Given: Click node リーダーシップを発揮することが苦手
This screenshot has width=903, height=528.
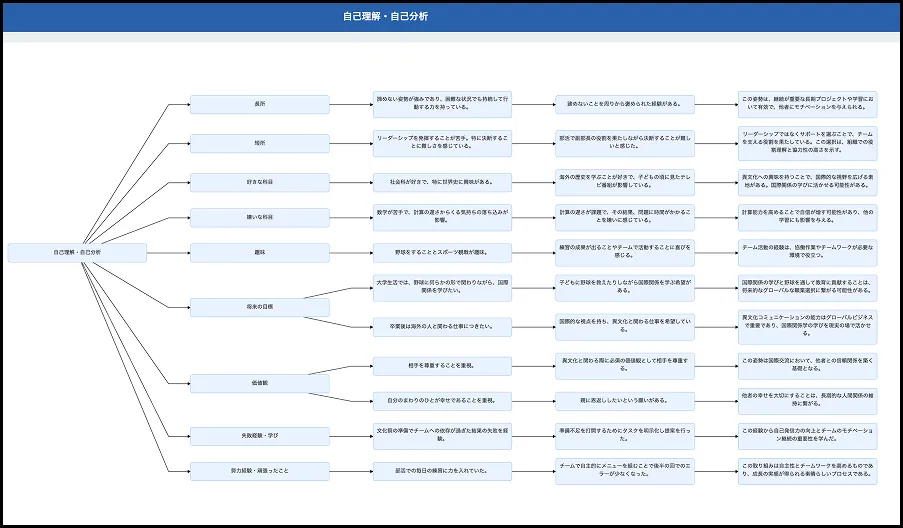Looking at the screenshot, I should [x=442, y=143].
